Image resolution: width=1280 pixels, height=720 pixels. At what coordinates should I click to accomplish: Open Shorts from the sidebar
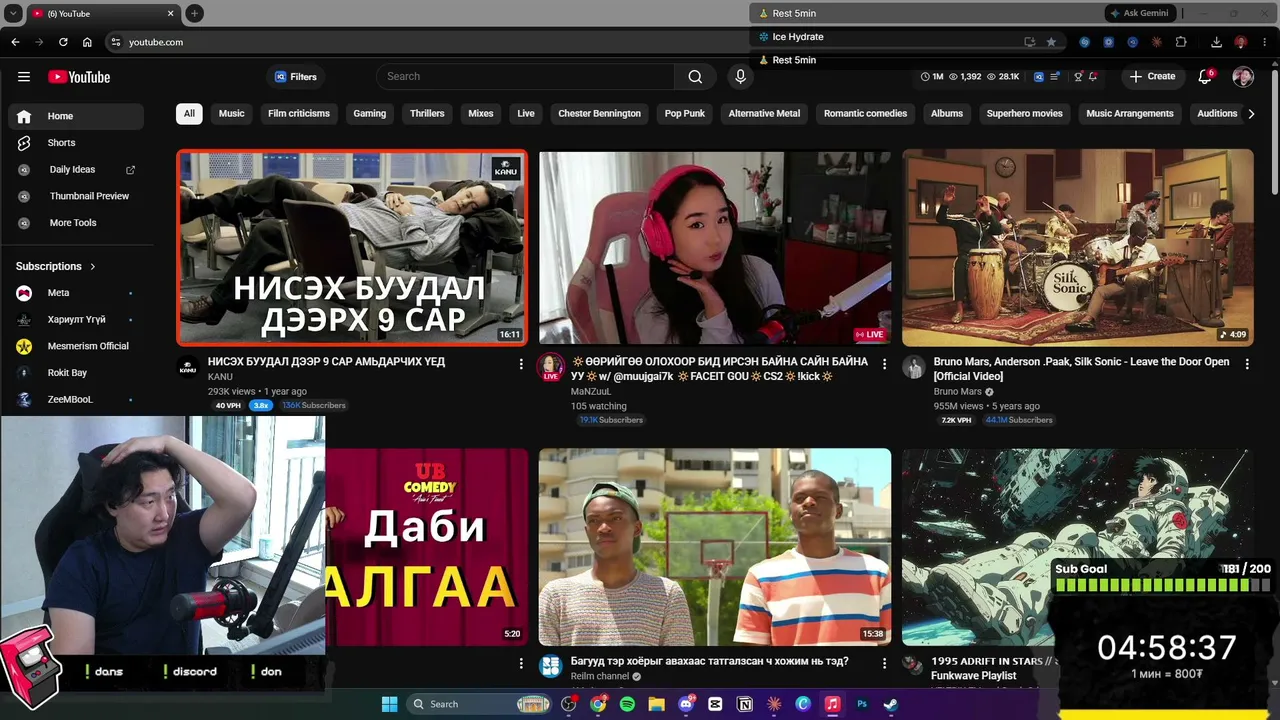[x=76, y=143]
